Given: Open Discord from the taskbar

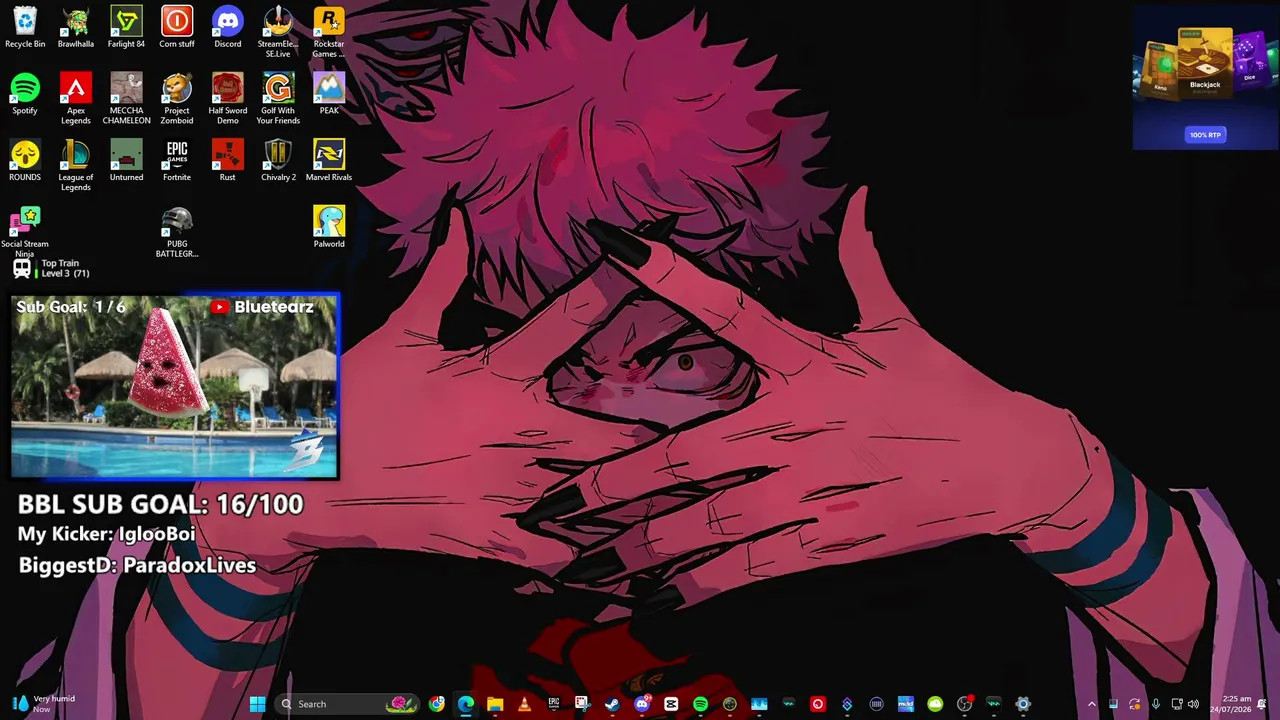Looking at the screenshot, I should tap(642, 704).
